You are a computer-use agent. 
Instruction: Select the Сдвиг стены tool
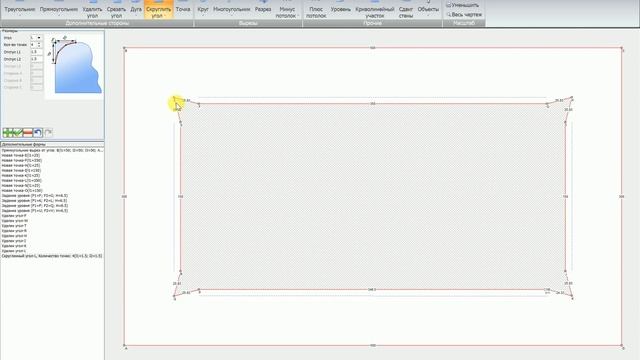406,10
